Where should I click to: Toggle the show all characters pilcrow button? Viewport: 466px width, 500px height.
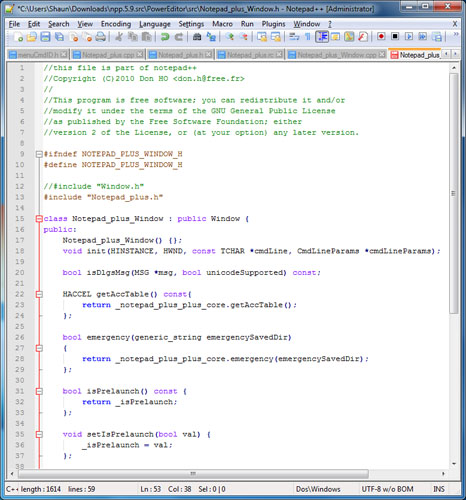click(x=308, y=37)
